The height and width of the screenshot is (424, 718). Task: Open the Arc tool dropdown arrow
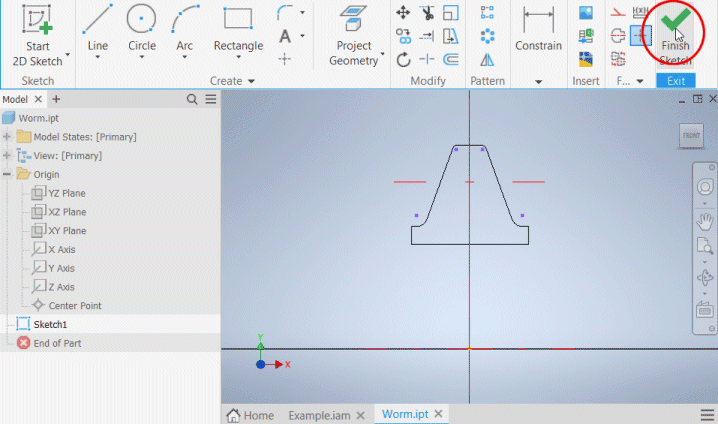185,57
